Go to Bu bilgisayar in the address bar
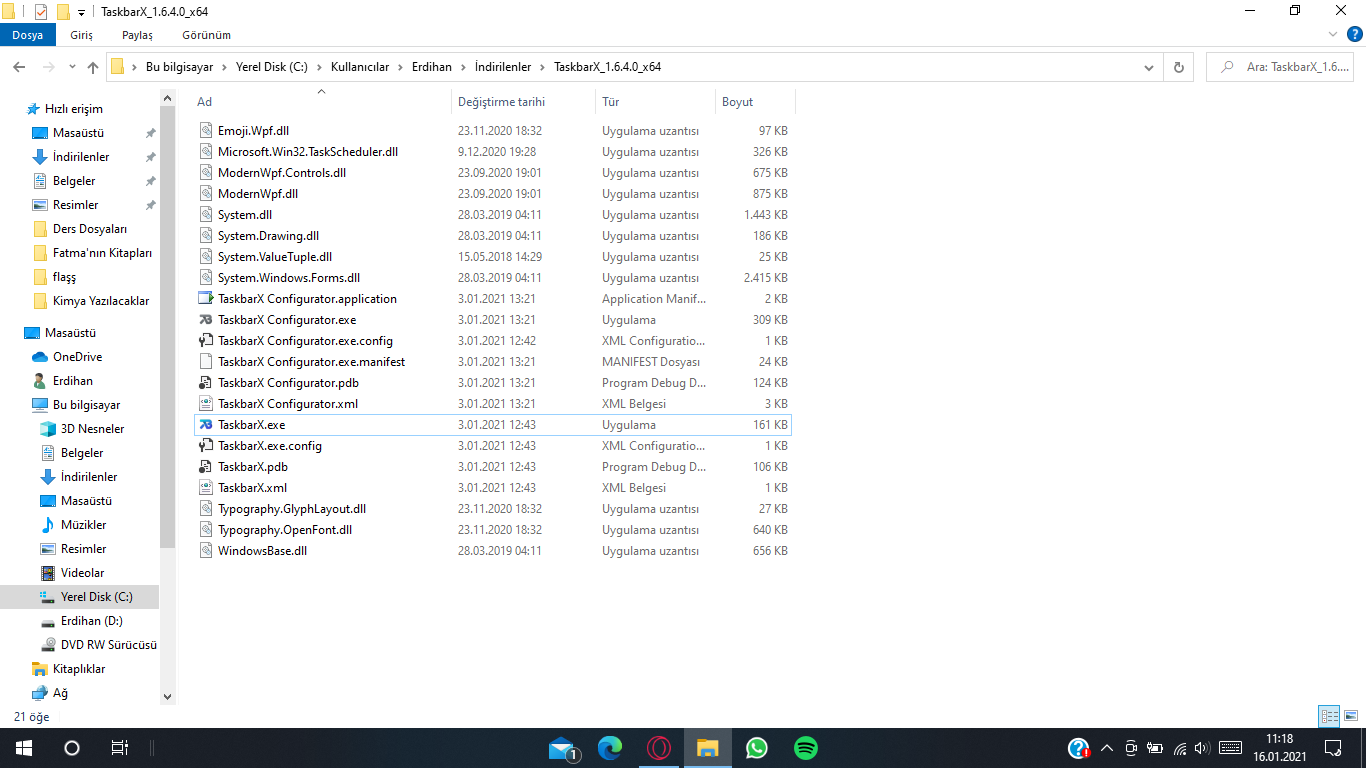 (x=181, y=67)
